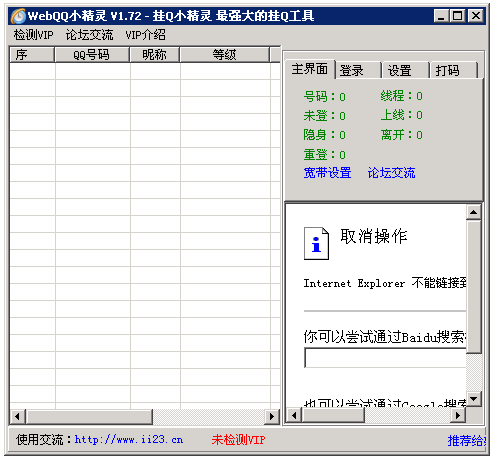Image resolution: width=494 pixels, height=460 pixels.
Task: Click the 未登:0 counter
Action: [324, 116]
